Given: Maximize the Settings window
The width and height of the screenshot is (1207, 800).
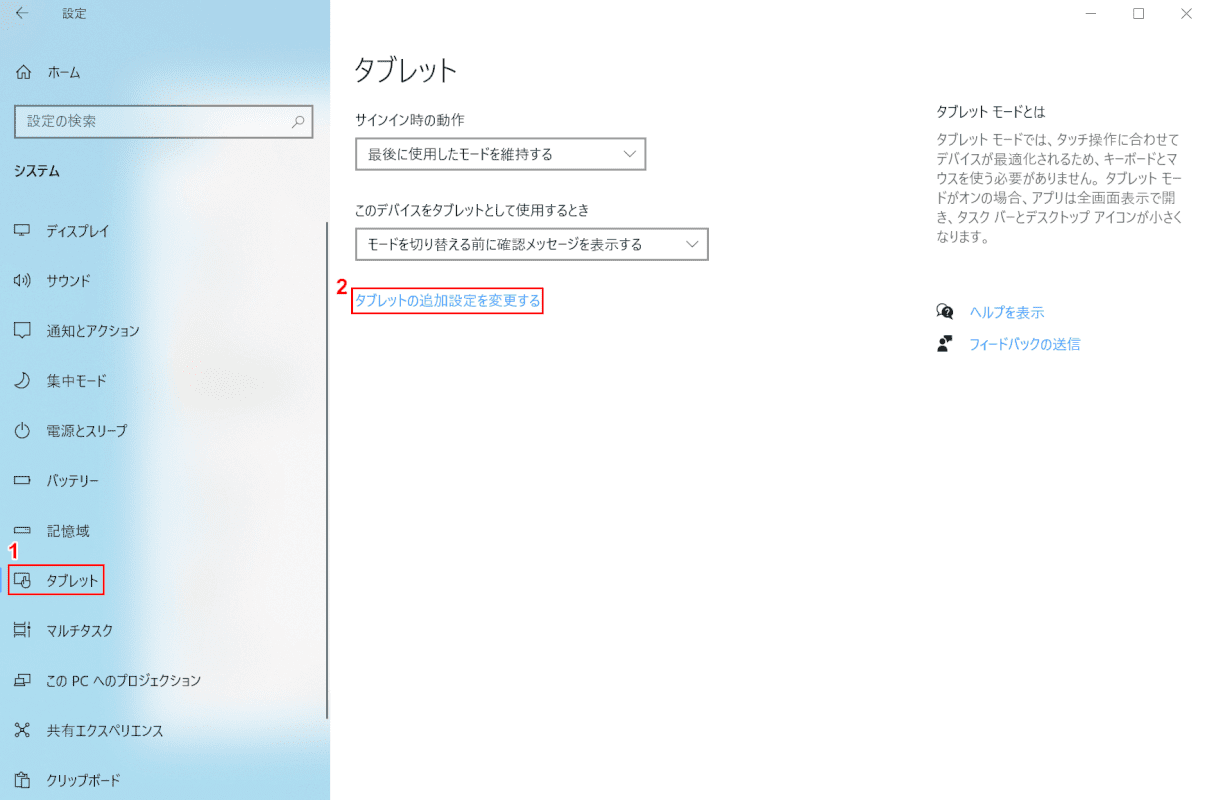Looking at the screenshot, I should (1138, 13).
